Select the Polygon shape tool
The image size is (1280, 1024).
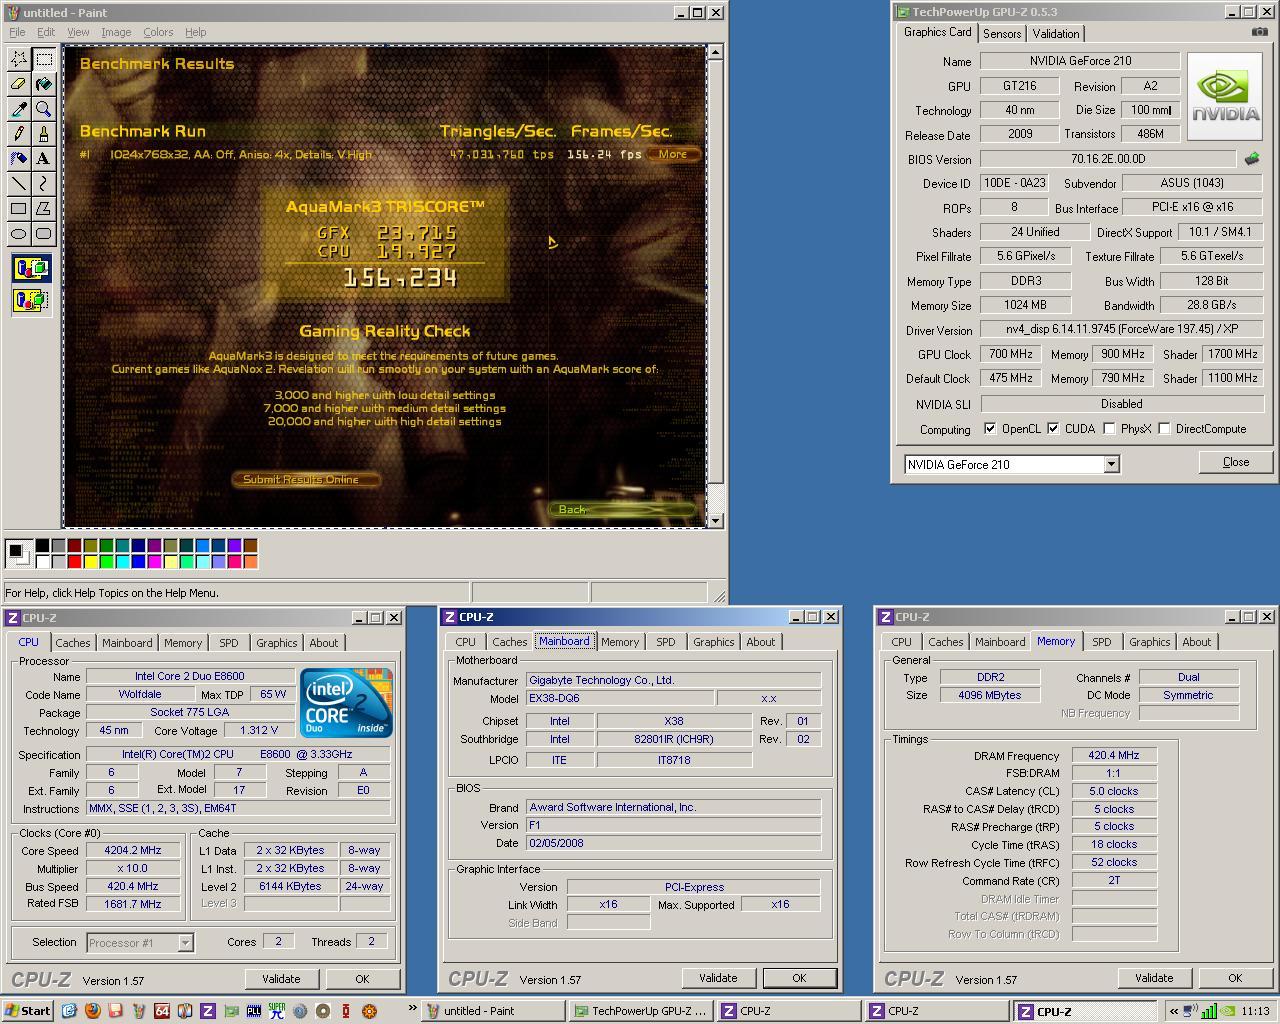pos(43,208)
